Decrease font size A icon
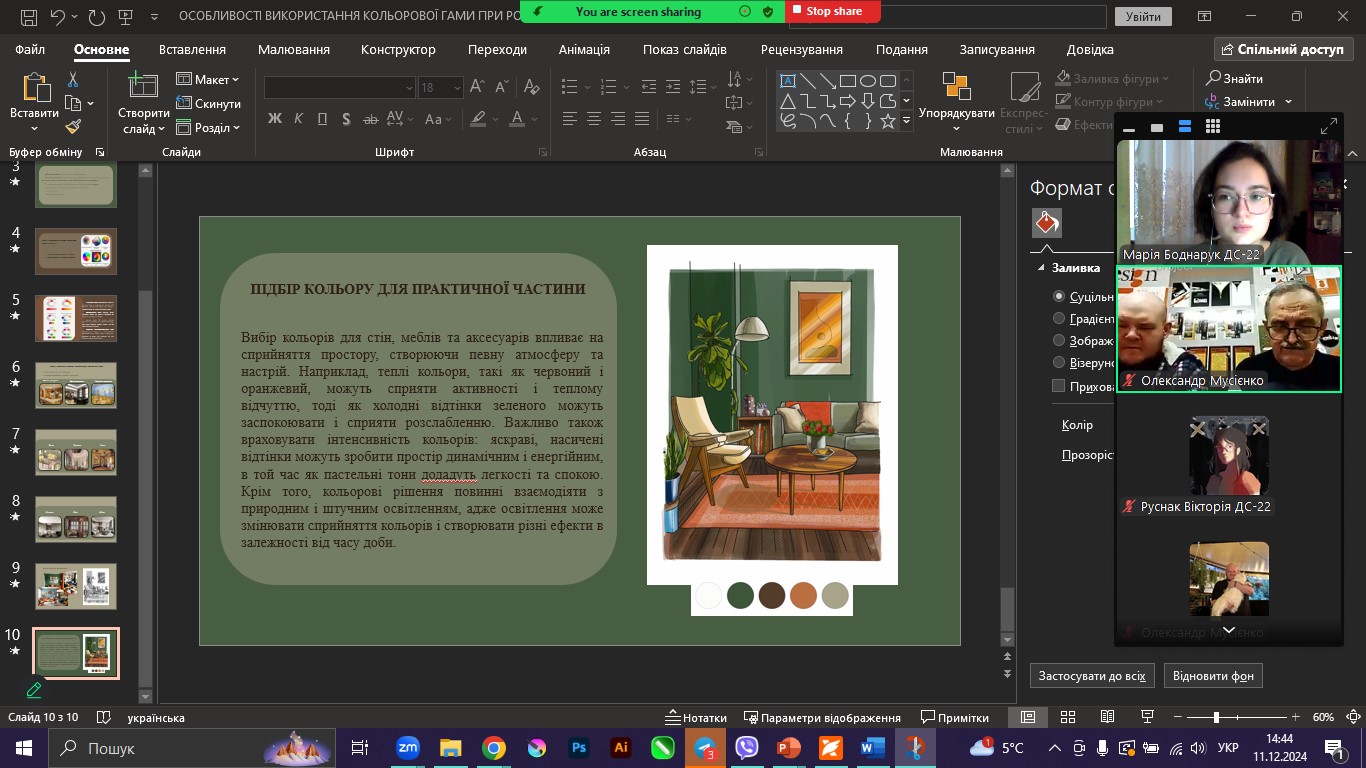Viewport: 1366px width, 768px height. pyautogui.click(x=501, y=87)
